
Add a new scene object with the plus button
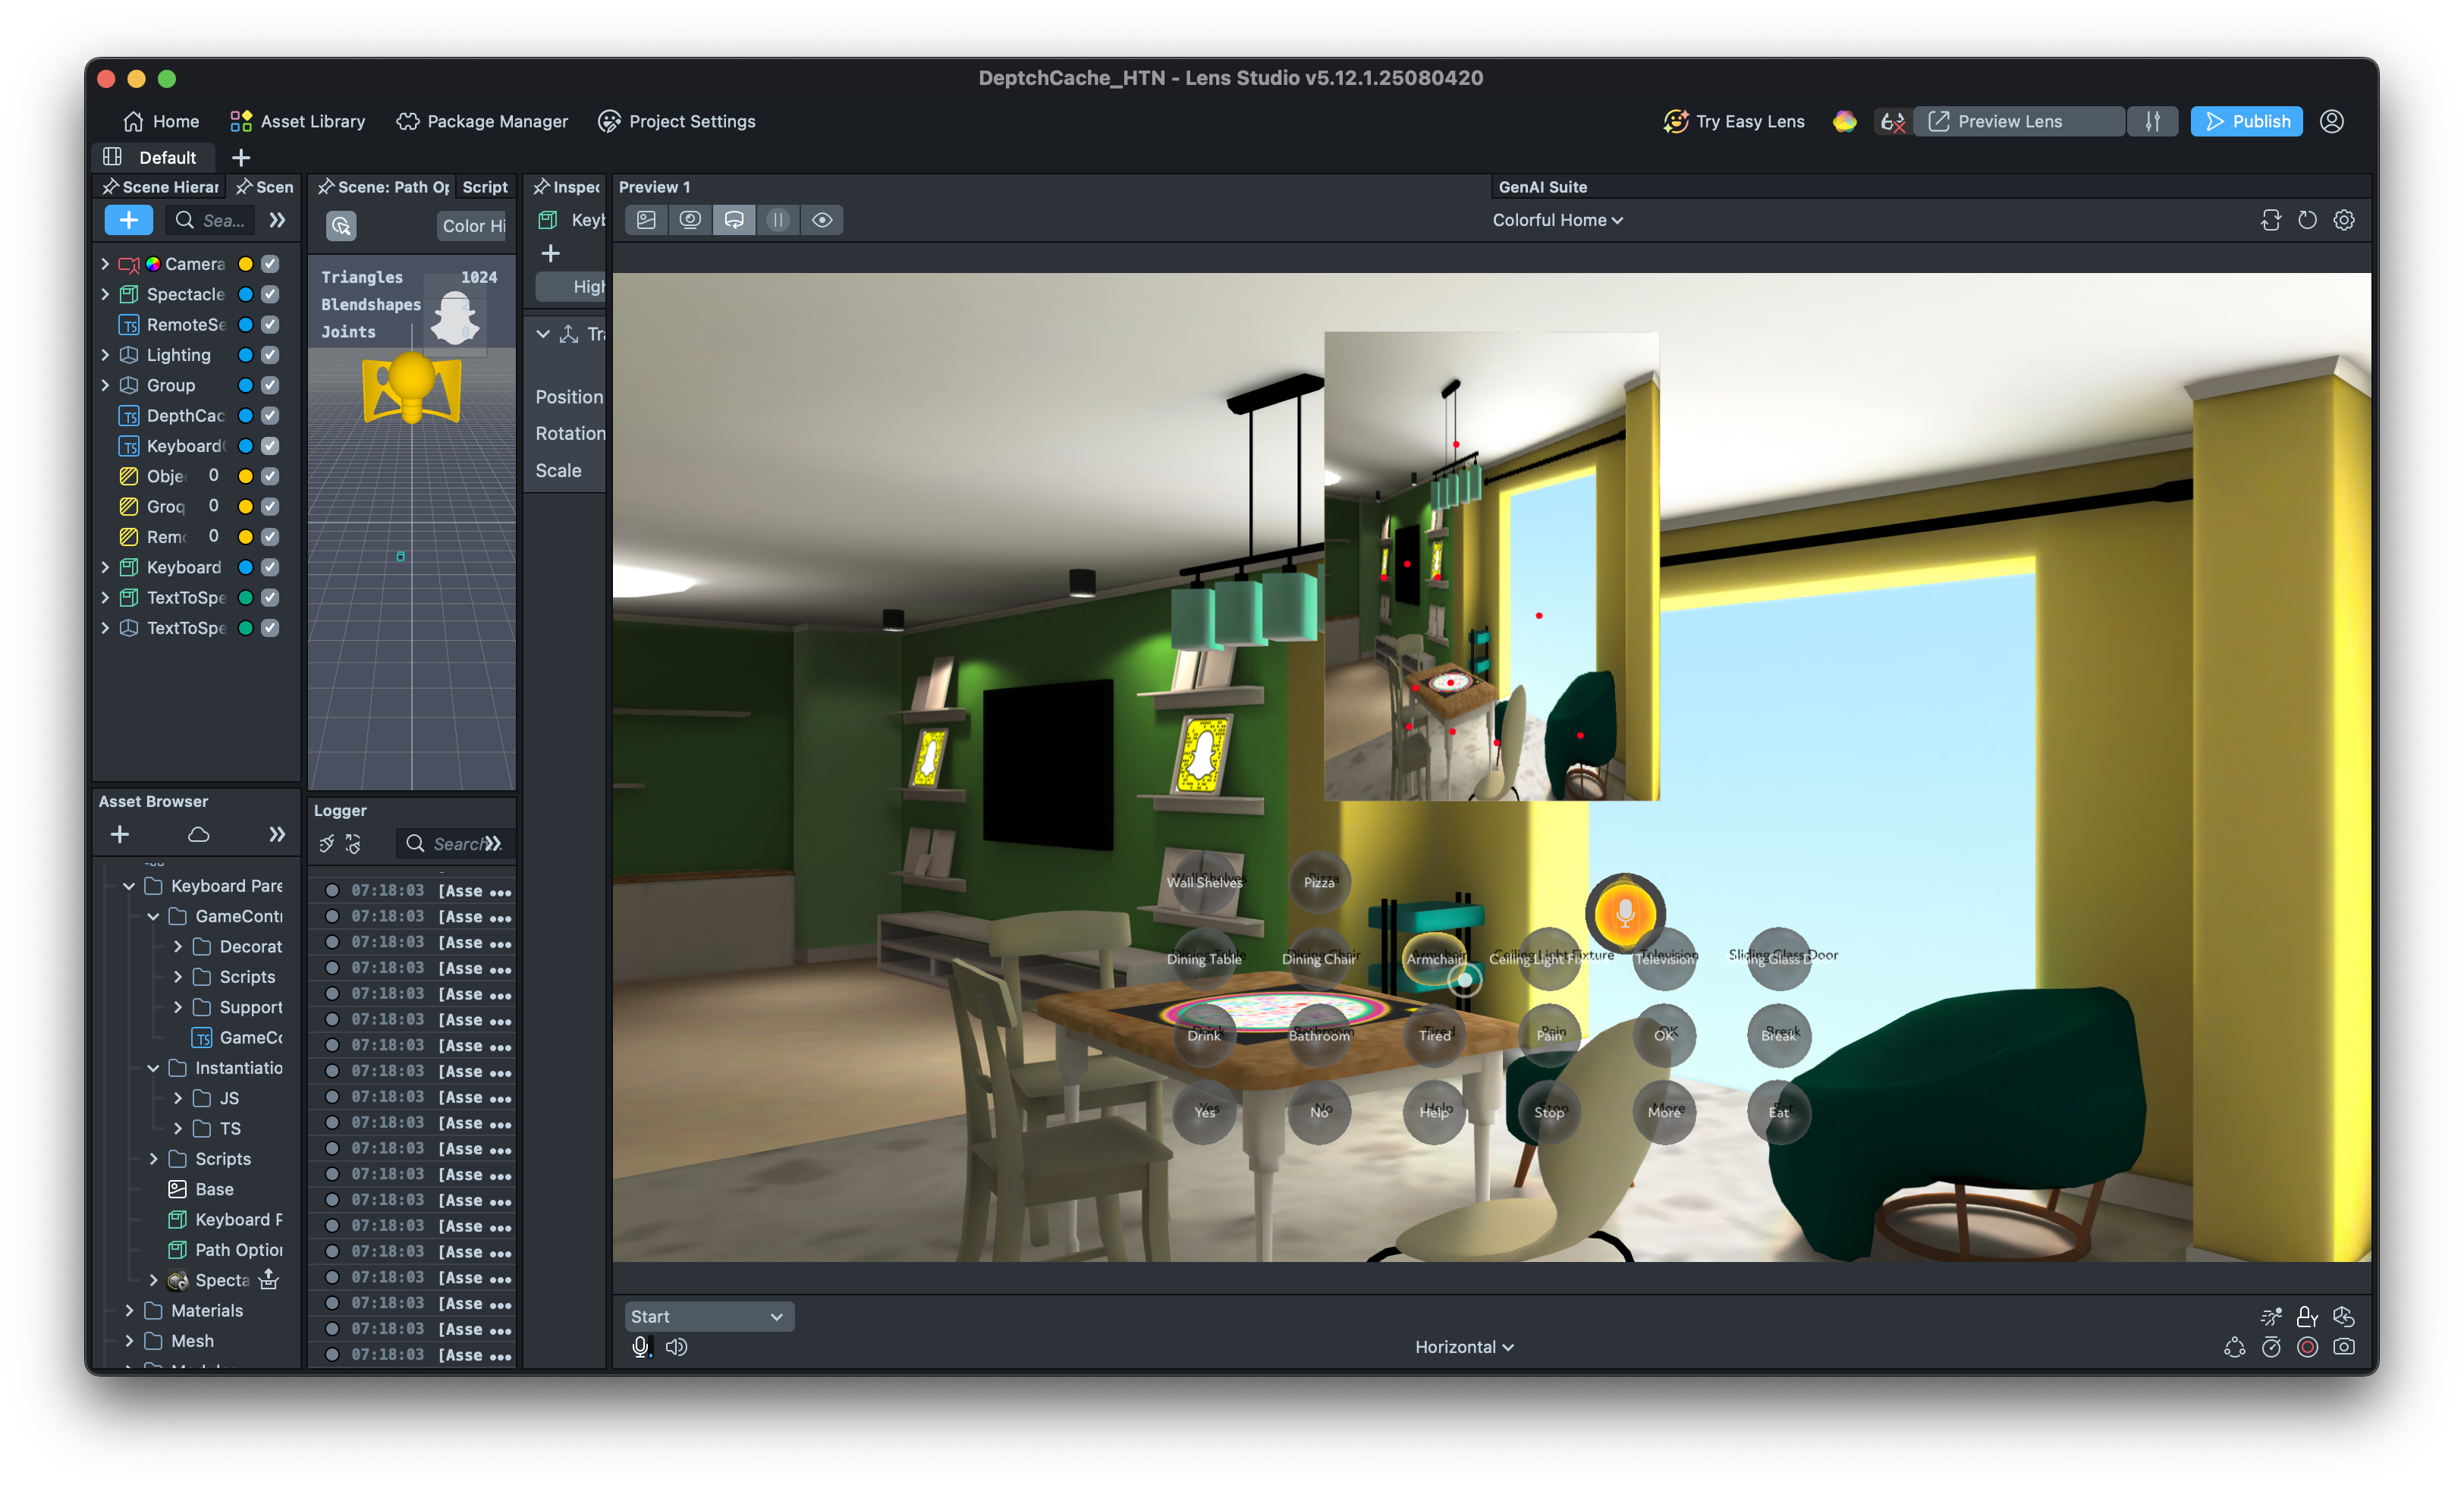click(x=128, y=220)
